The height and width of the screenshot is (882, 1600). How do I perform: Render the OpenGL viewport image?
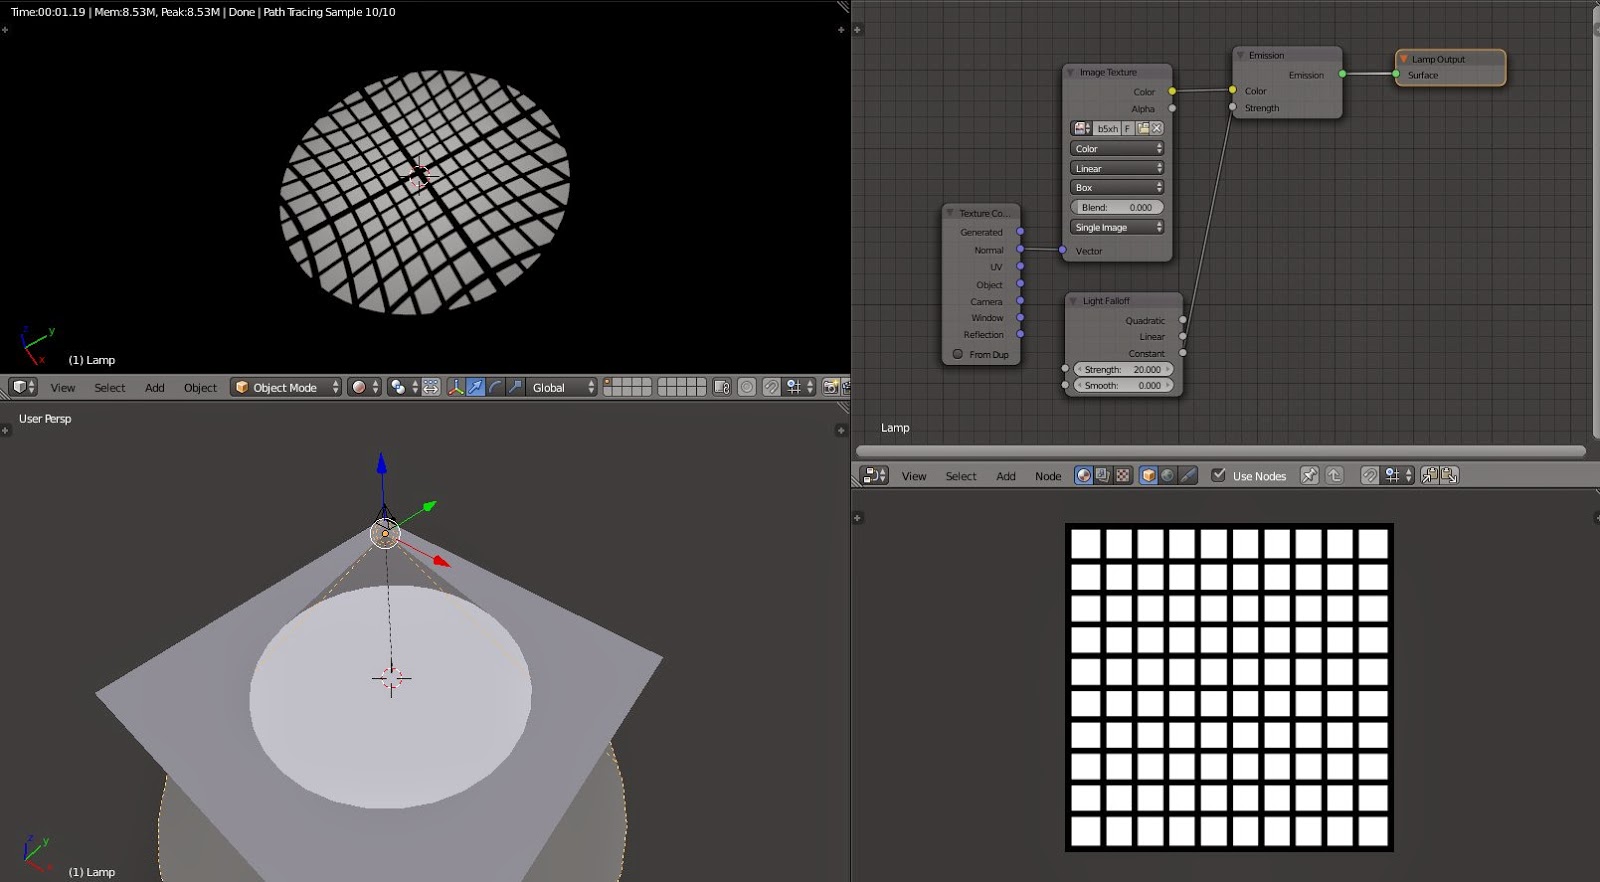point(830,387)
